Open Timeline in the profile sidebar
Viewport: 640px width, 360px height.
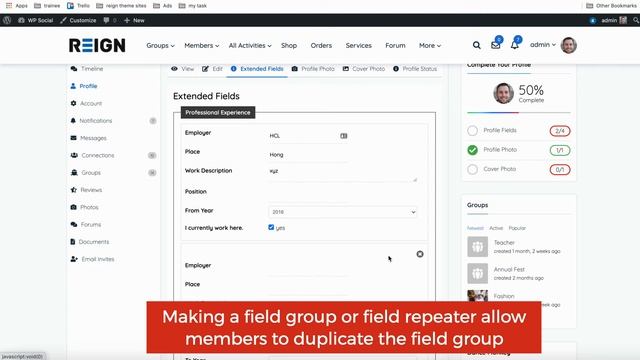pos(87,69)
